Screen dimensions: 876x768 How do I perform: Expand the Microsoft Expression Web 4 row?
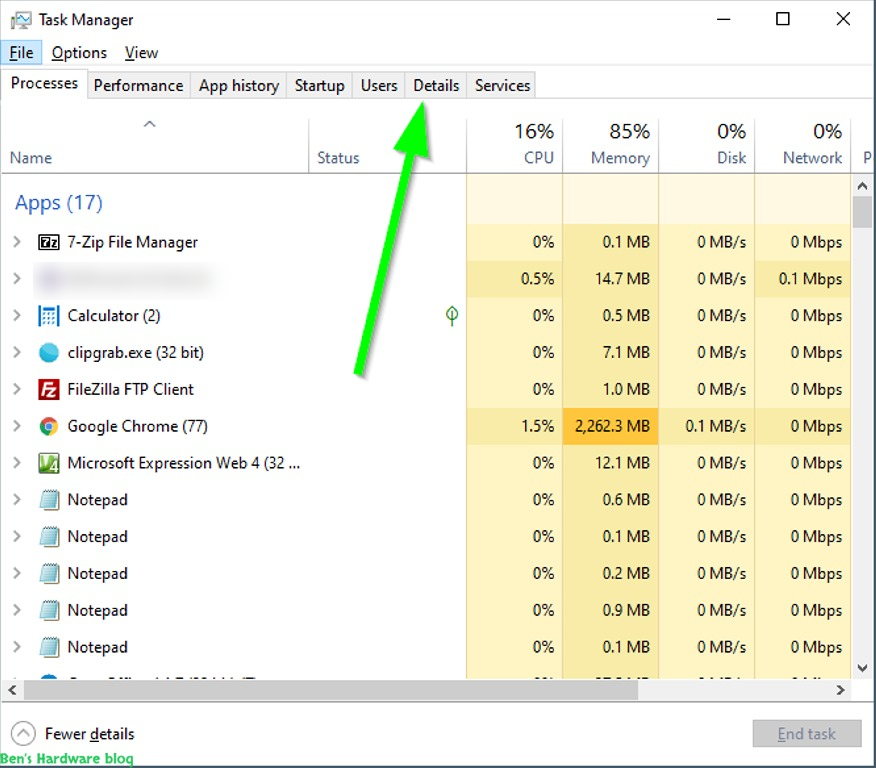(x=17, y=463)
